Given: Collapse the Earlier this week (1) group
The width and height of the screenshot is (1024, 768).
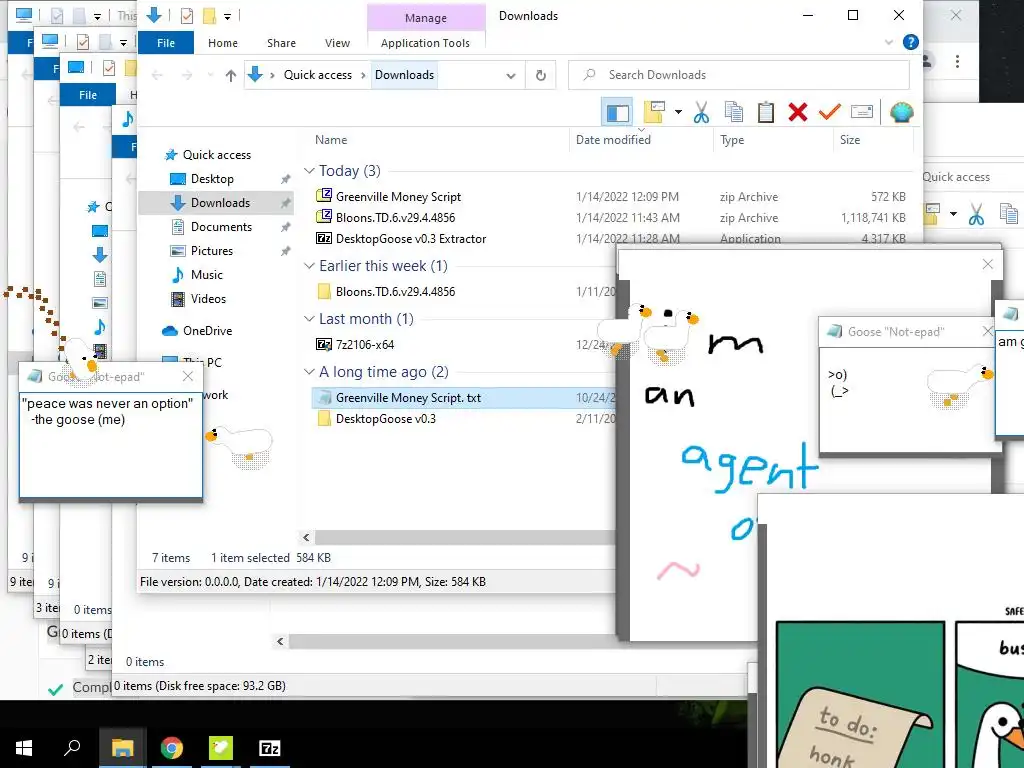Looking at the screenshot, I should tap(309, 266).
